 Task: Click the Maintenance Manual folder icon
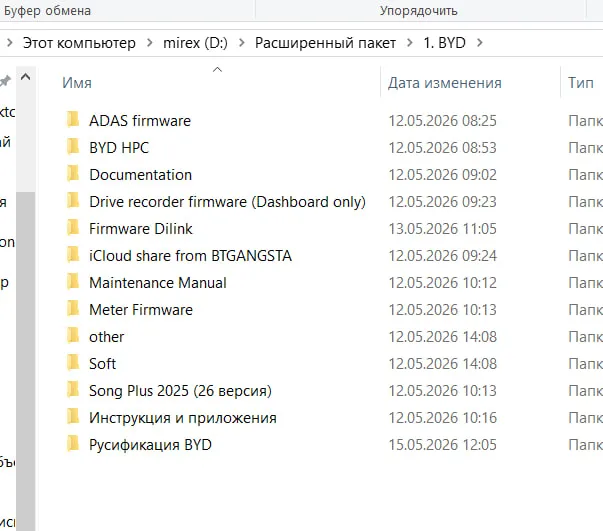click(73, 281)
